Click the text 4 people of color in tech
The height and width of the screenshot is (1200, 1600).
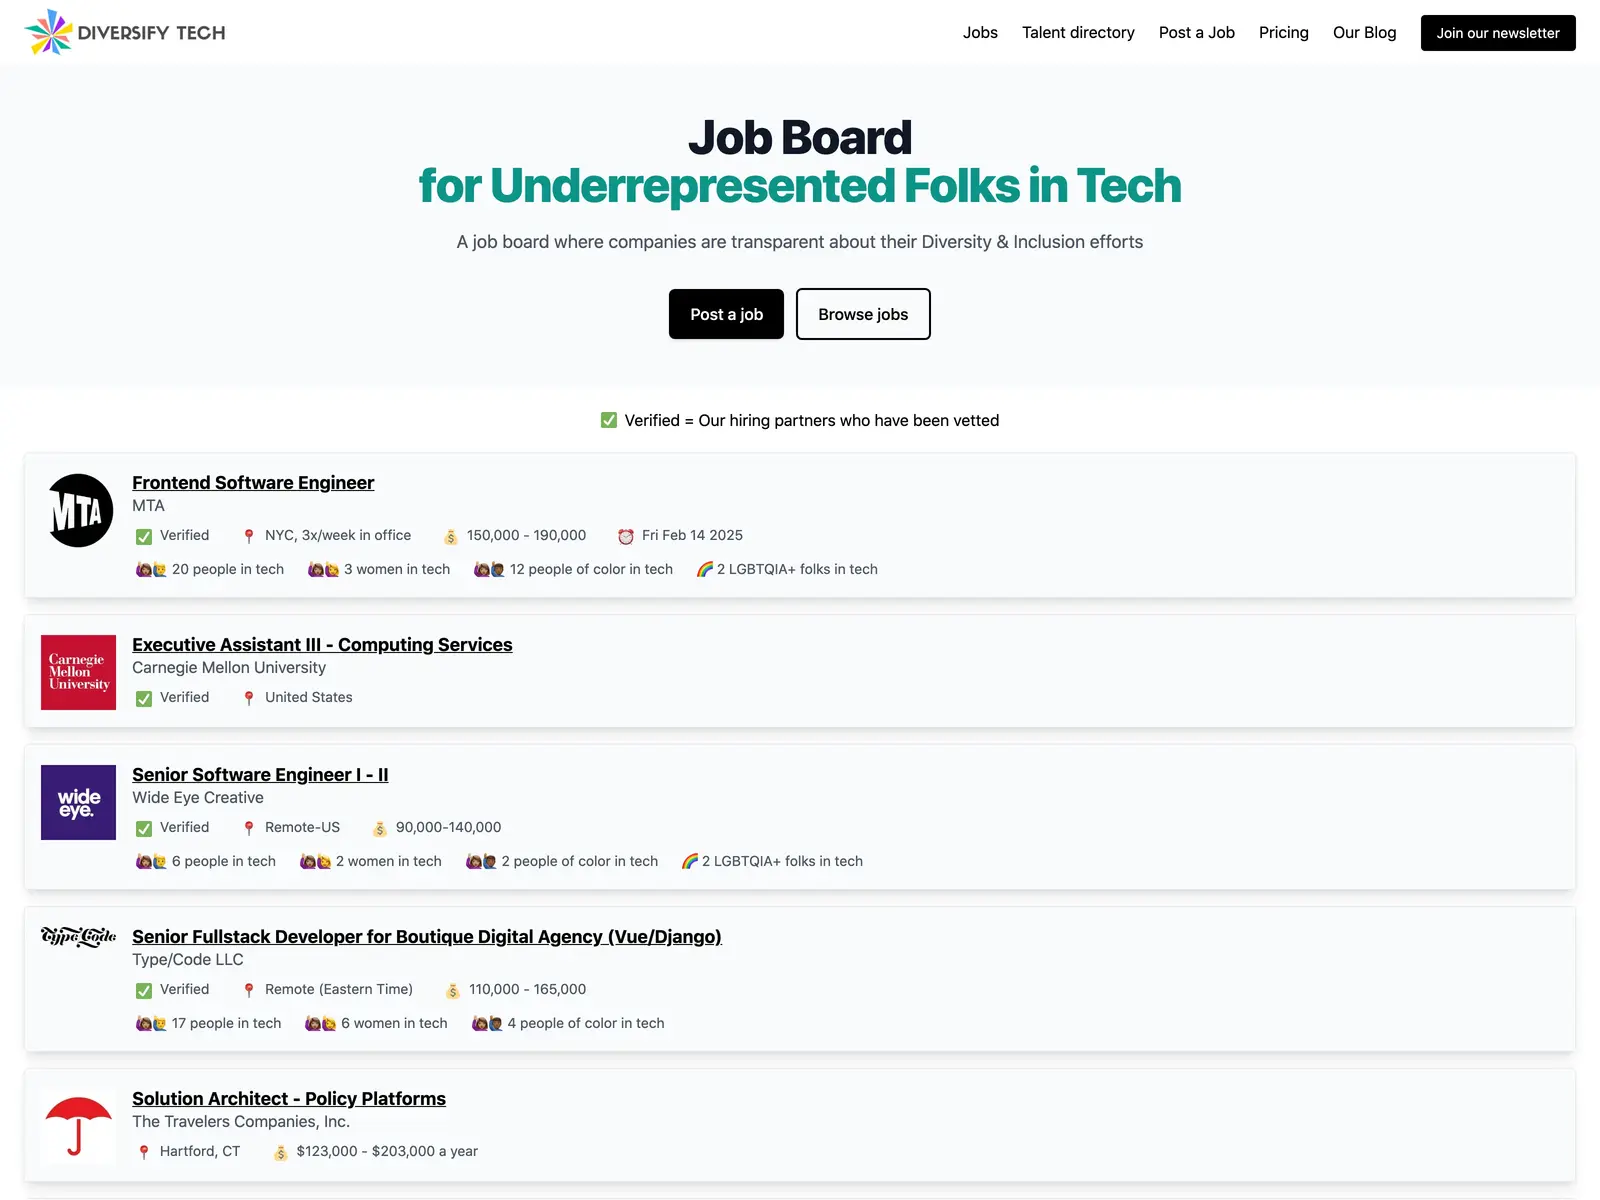point(586,1024)
